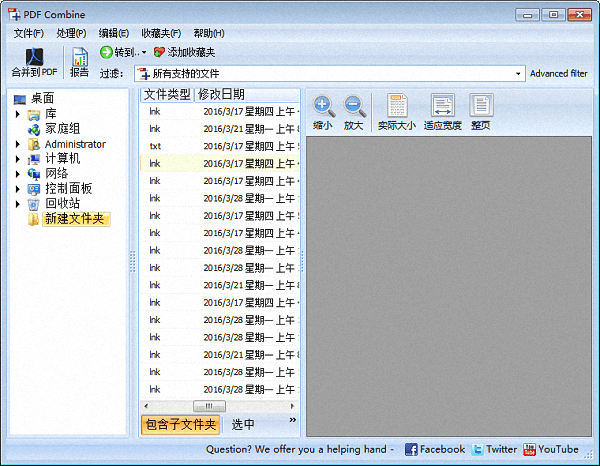The image size is (600, 466).
Task: Expand the Control Panel (控制面板) node
Action: point(18,189)
